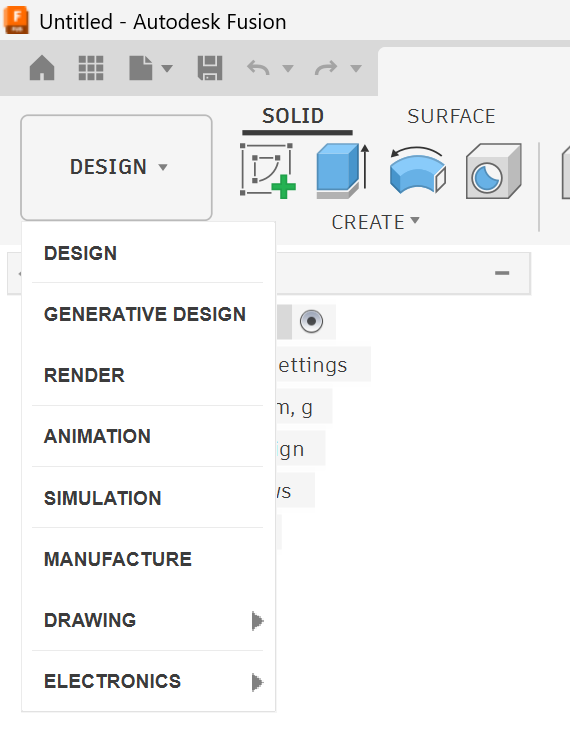Toggle the activate component radio button

[311, 321]
